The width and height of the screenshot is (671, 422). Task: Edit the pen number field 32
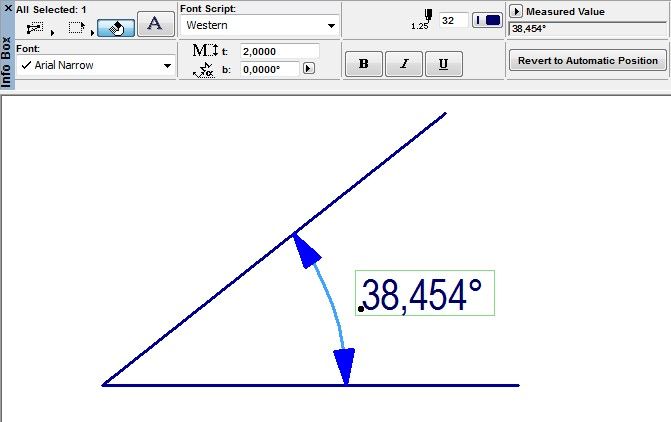(454, 21)
